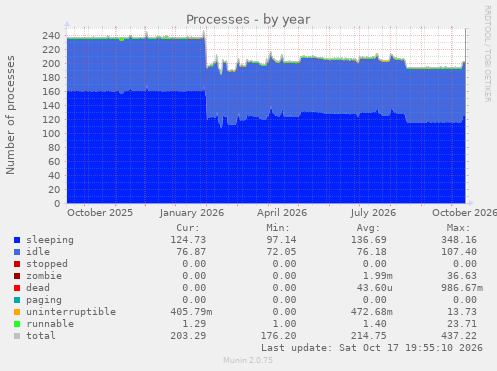
Task: Click the 'Last update' timestamp text
Action: pos(371,348)
